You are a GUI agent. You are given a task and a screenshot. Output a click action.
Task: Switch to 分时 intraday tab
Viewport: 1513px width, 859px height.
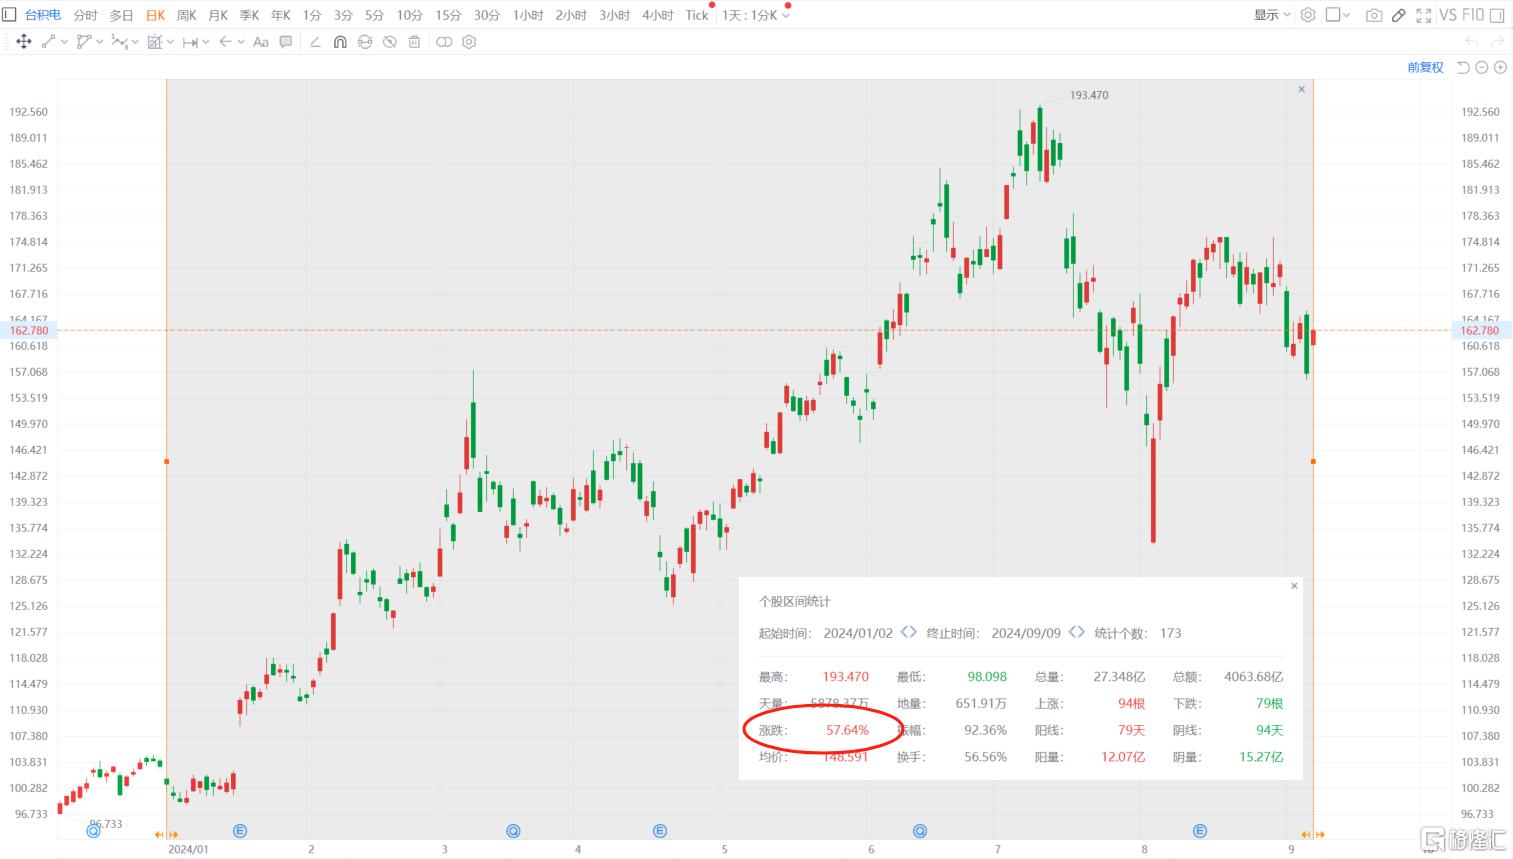click(85, 15)
